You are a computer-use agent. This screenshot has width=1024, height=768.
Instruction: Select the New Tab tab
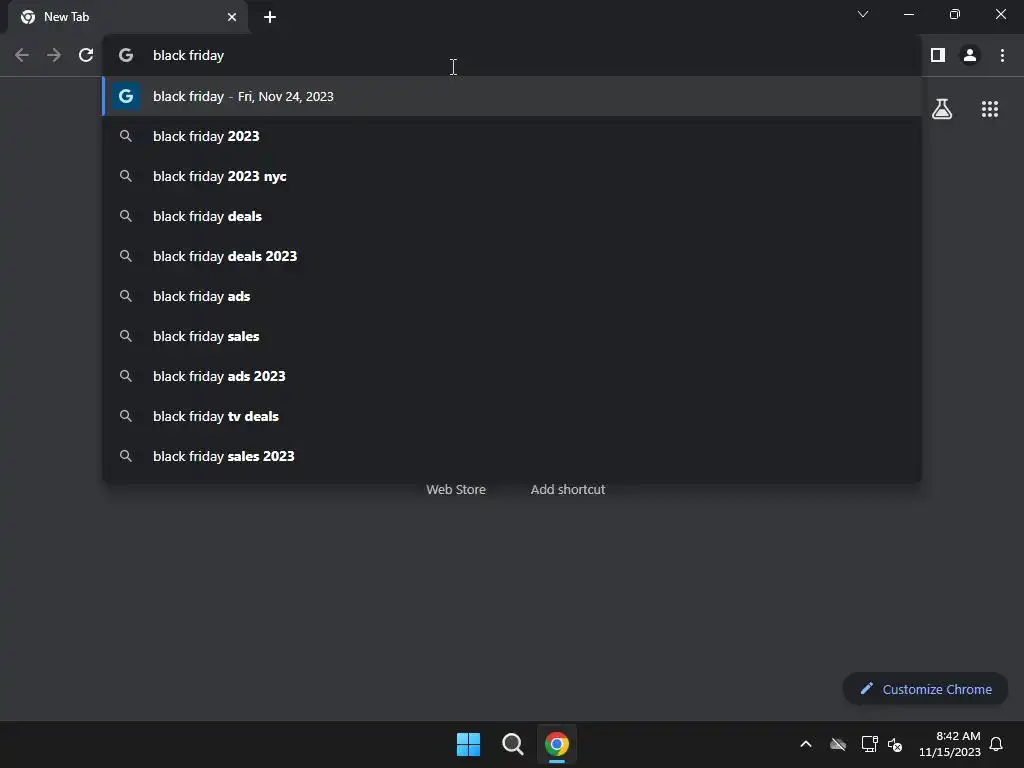127,17
